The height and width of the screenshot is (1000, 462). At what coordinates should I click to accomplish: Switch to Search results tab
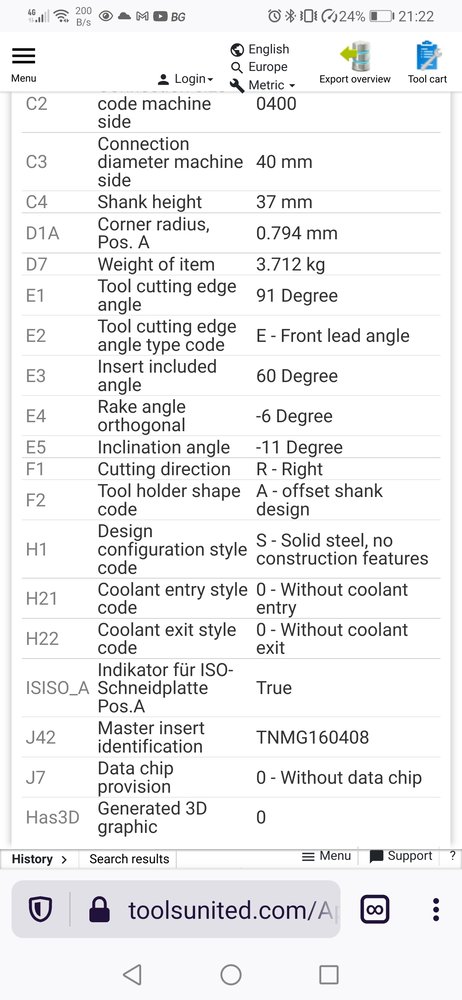pos(129,859)
